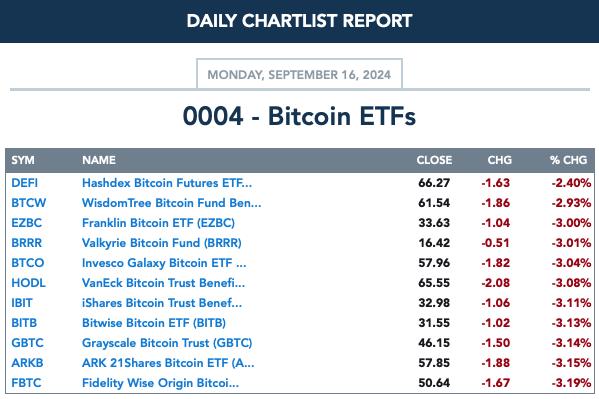Click the SYM column header
The image size is (599, 399).
23,160
